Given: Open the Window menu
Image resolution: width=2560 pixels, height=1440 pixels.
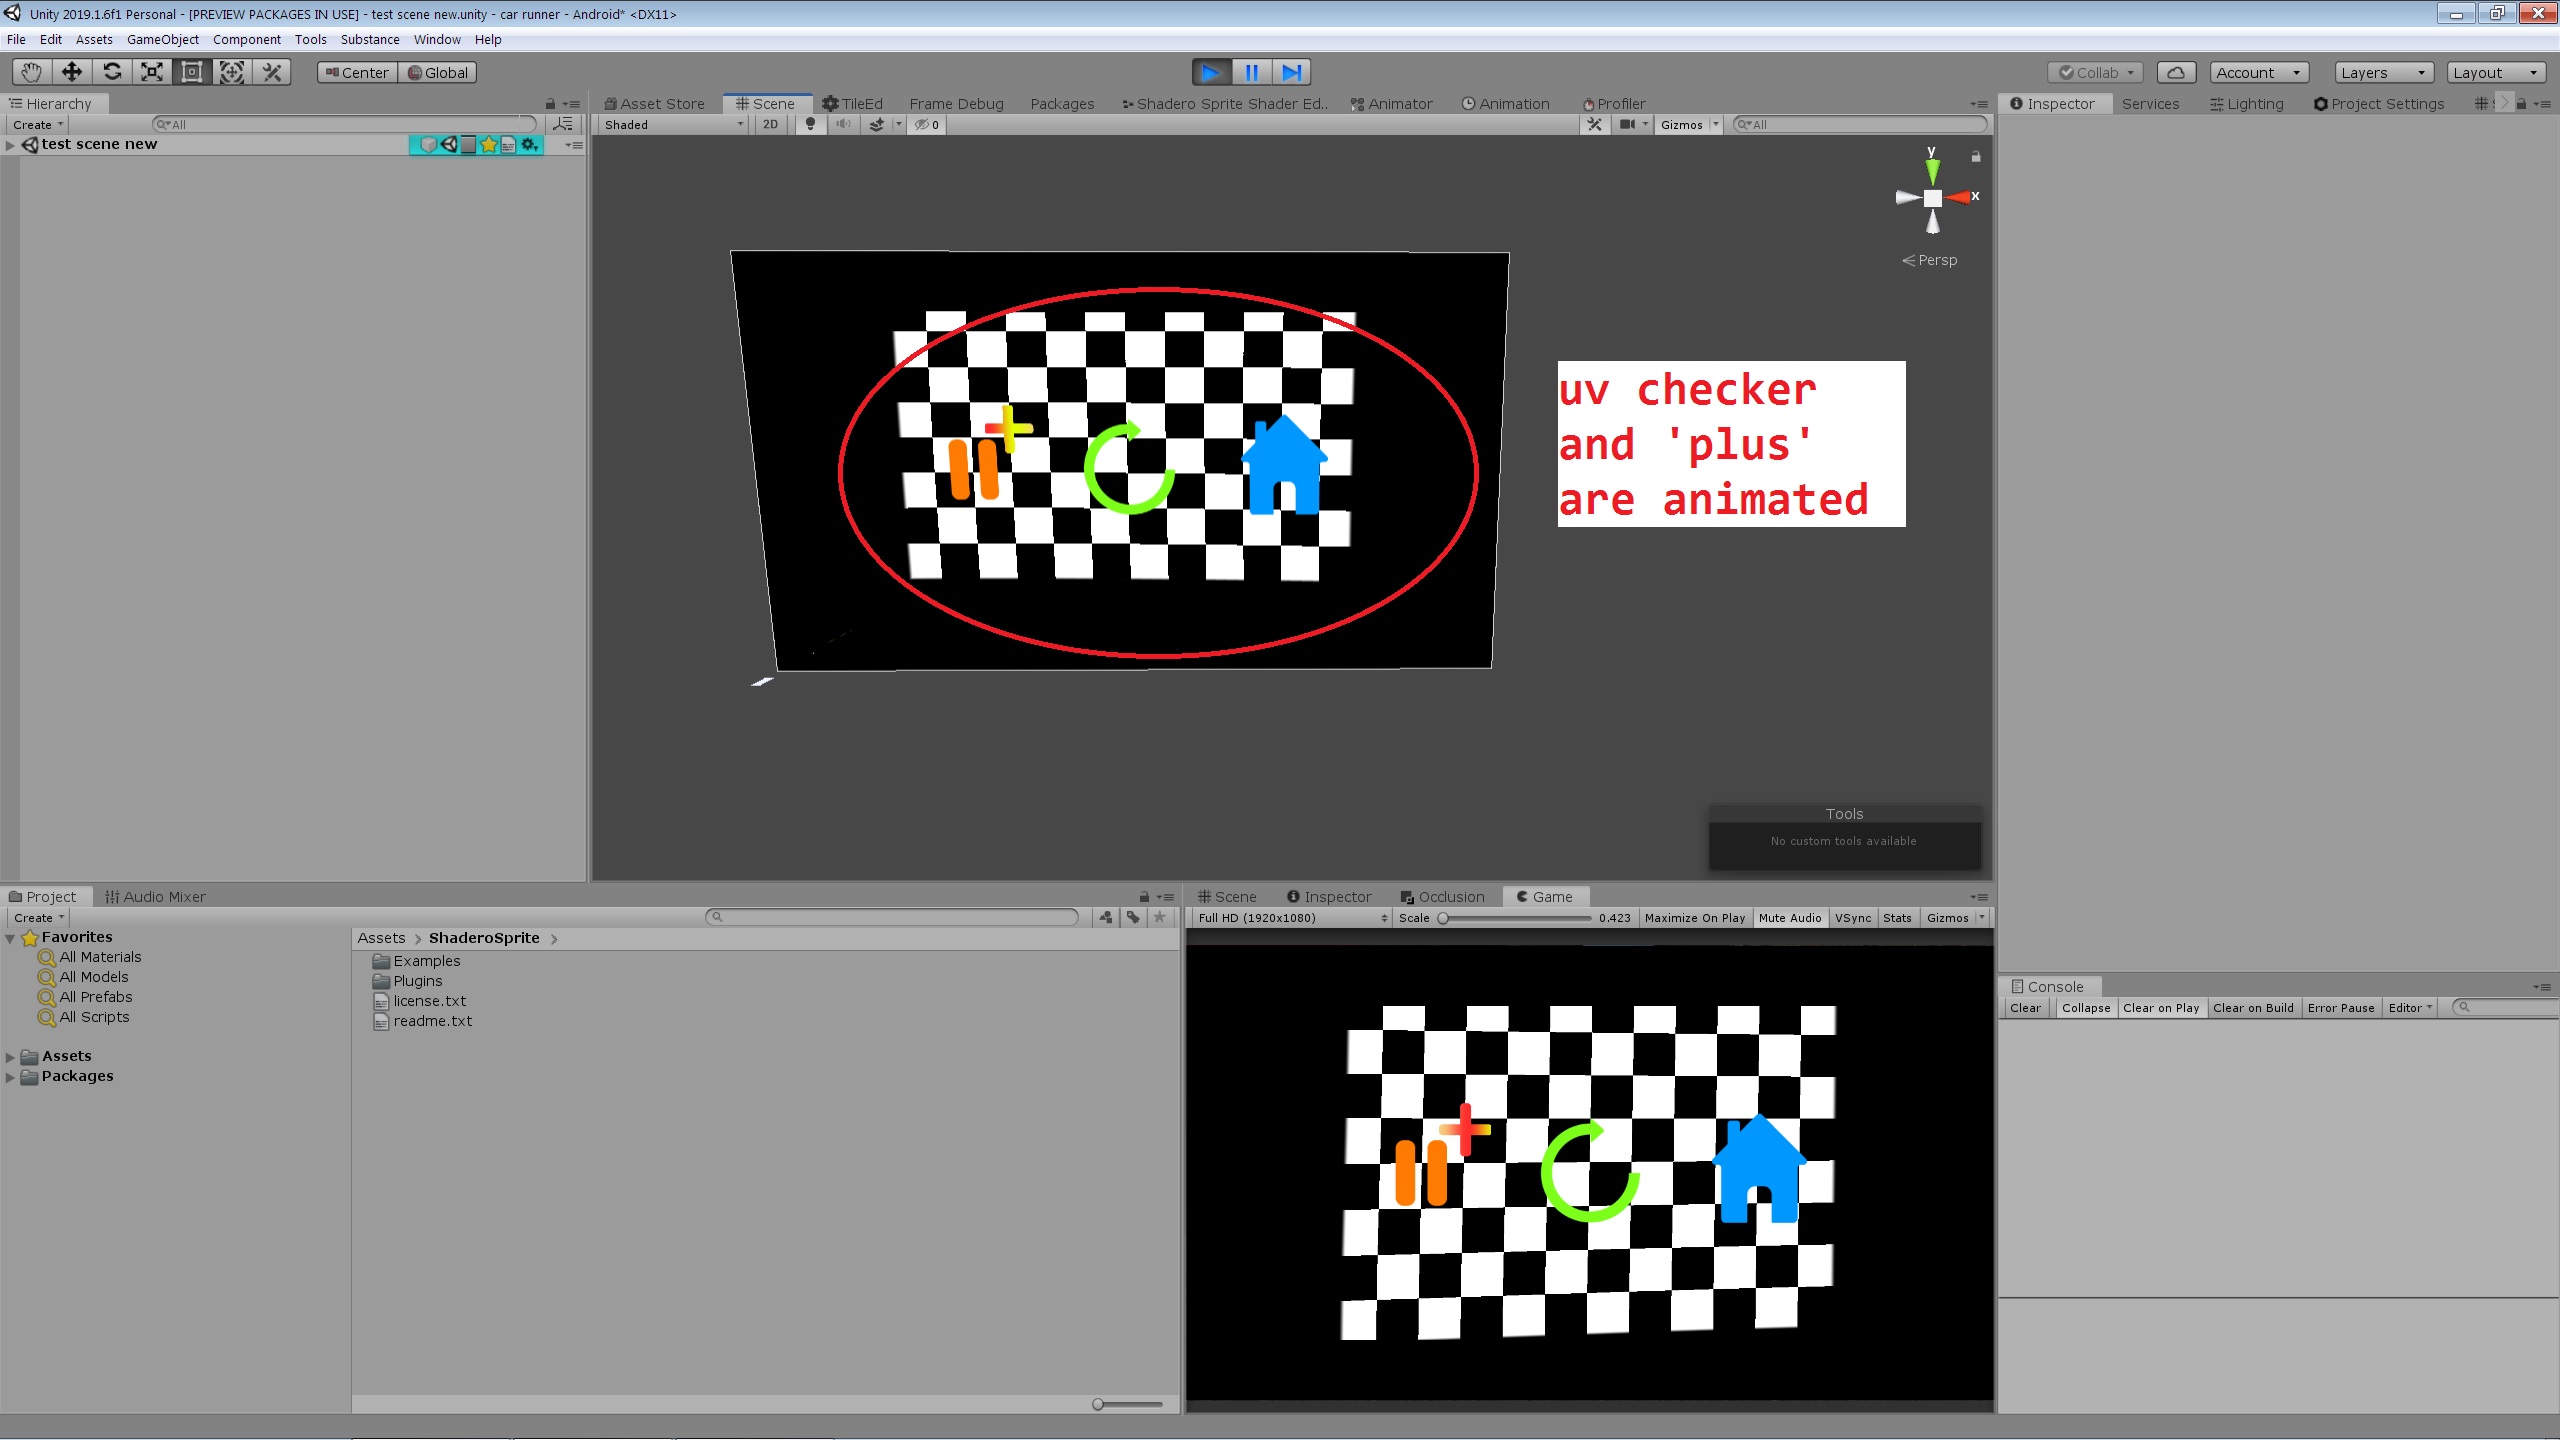Looking at the screenshot, I should [x=437, y=39].
